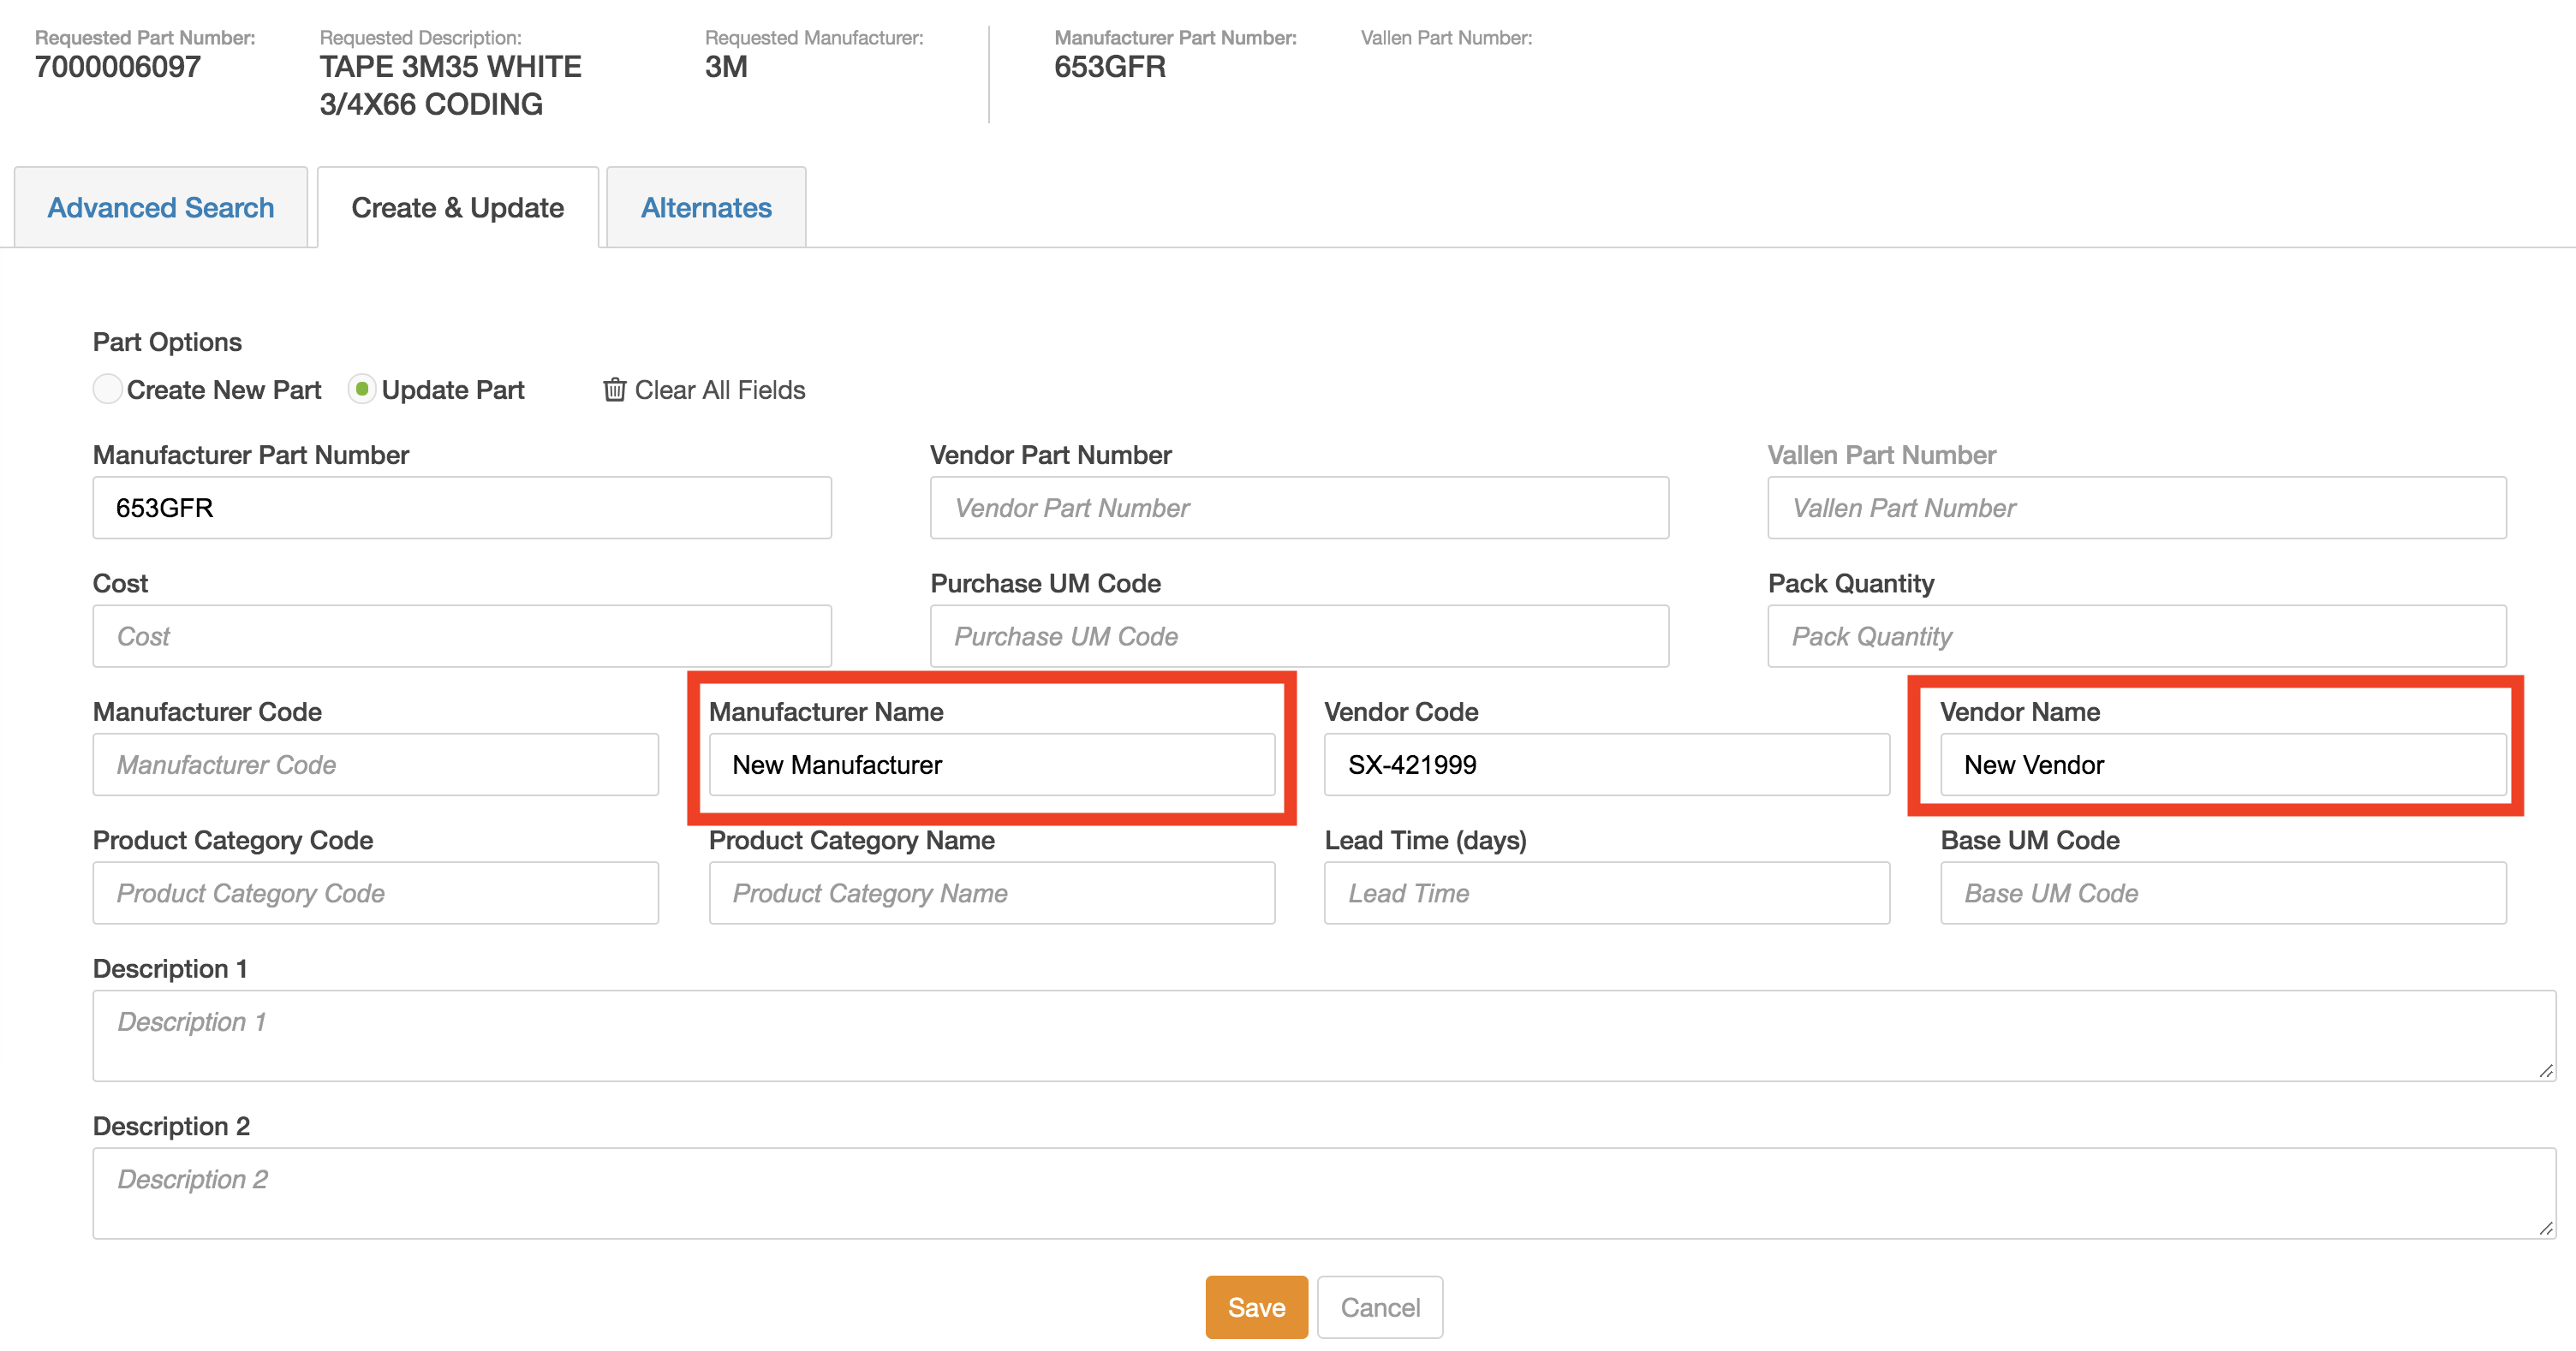This screenshot has height=1351, width=2576.
Task: Select the Create New Part radio button
Action: 108,389
